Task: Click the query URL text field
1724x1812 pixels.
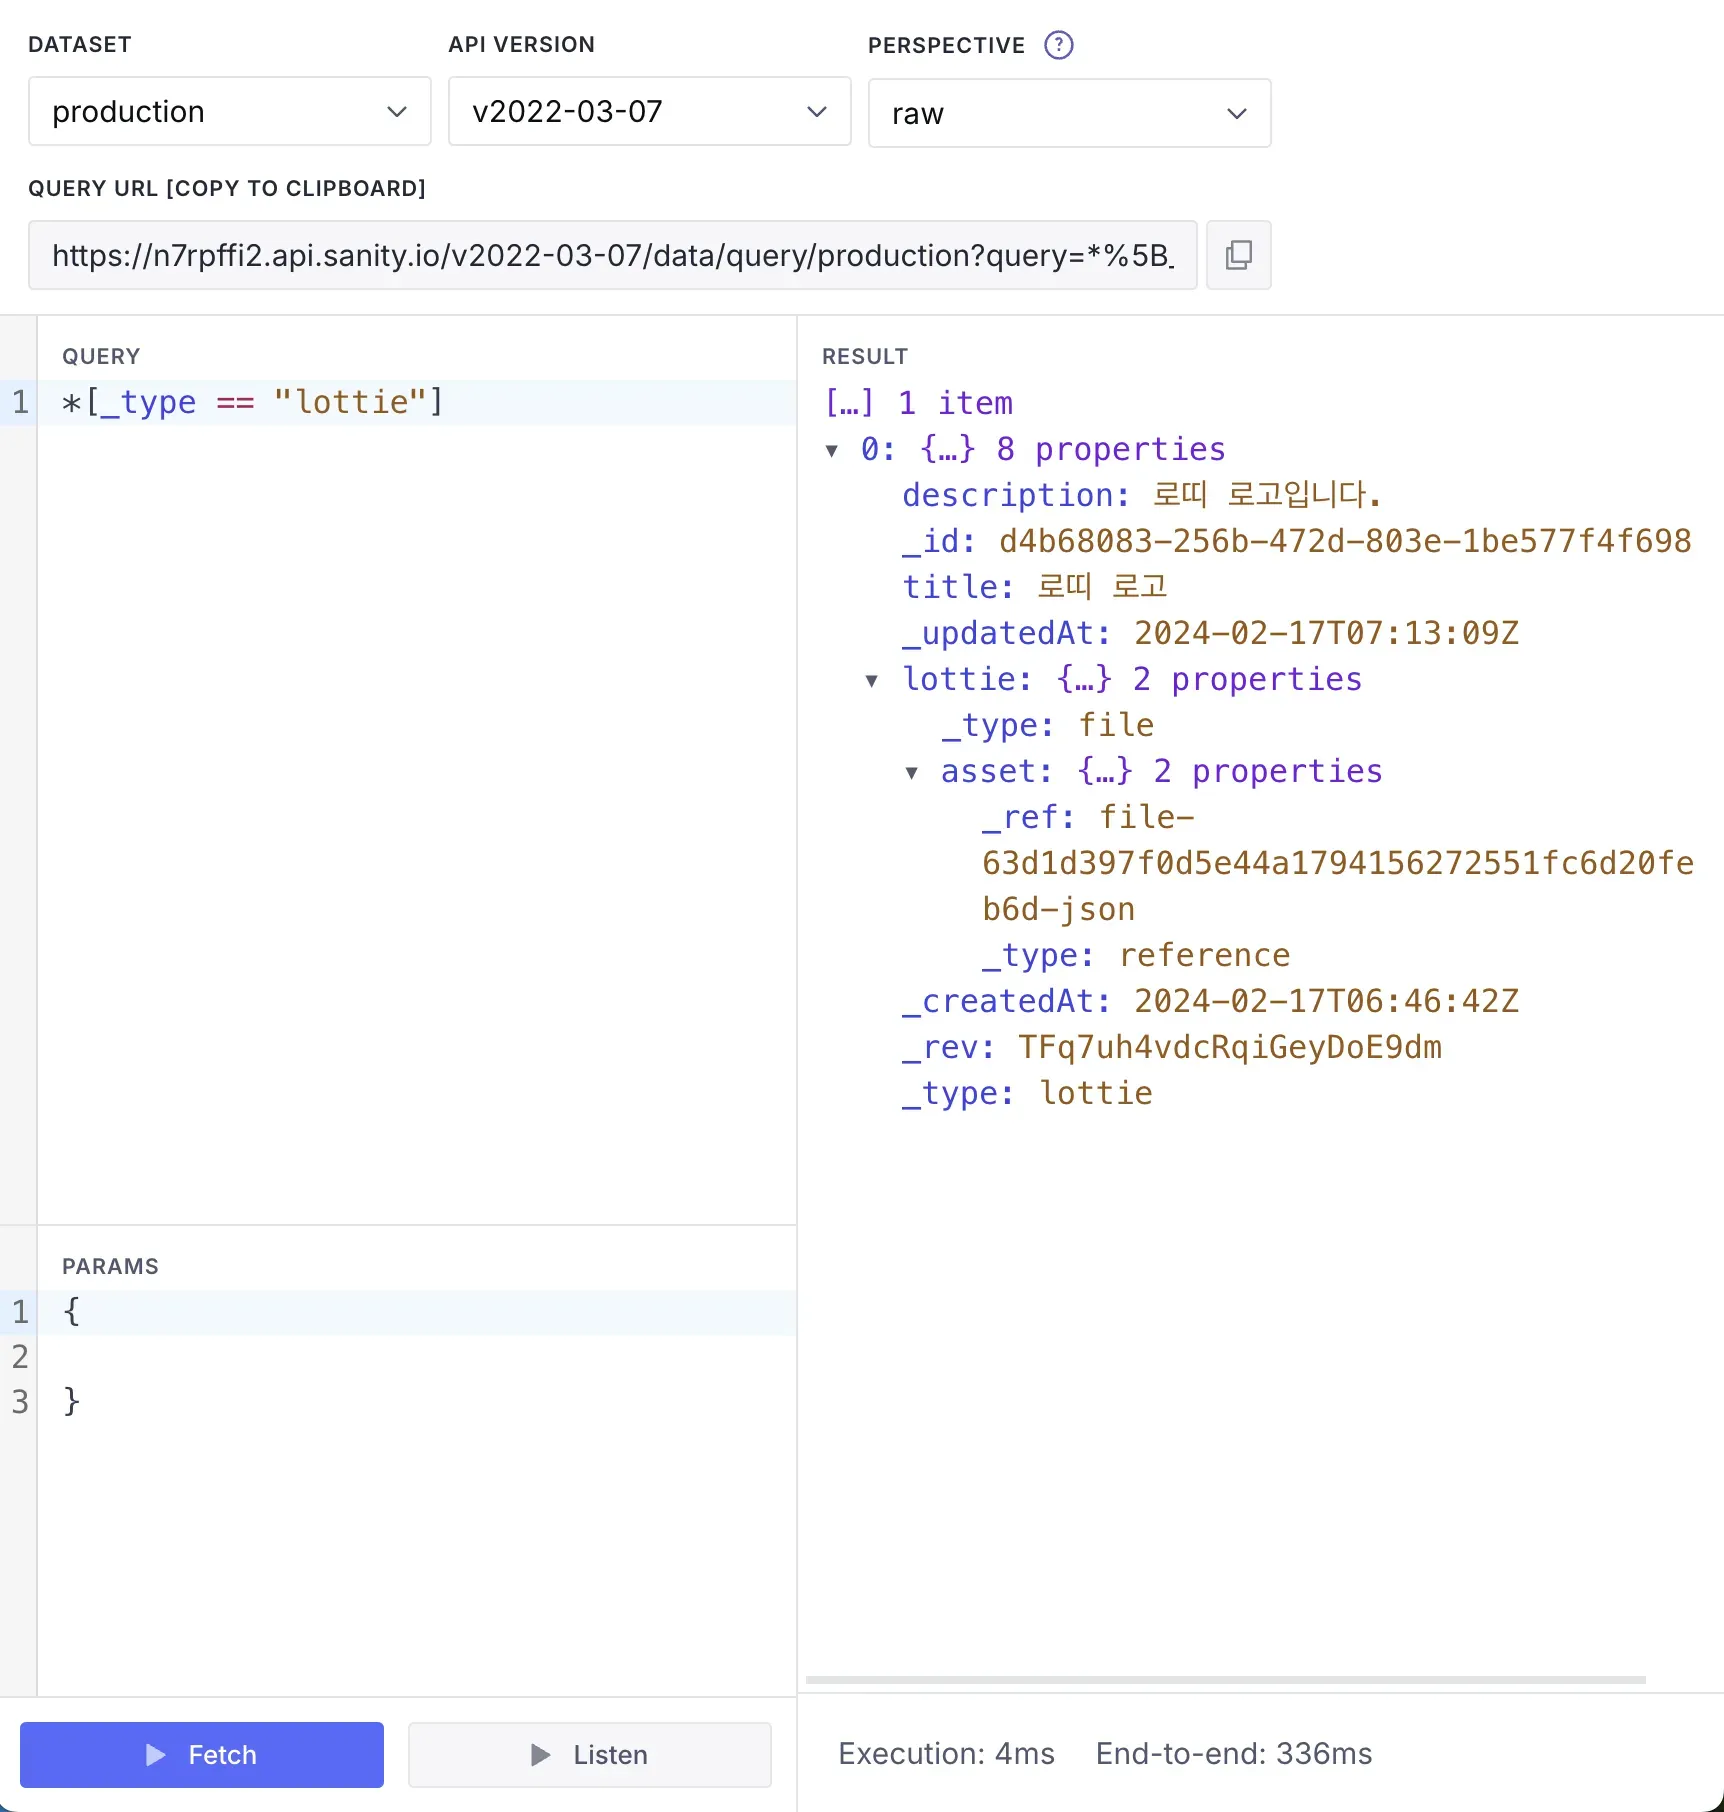Action: coord(612,256)
